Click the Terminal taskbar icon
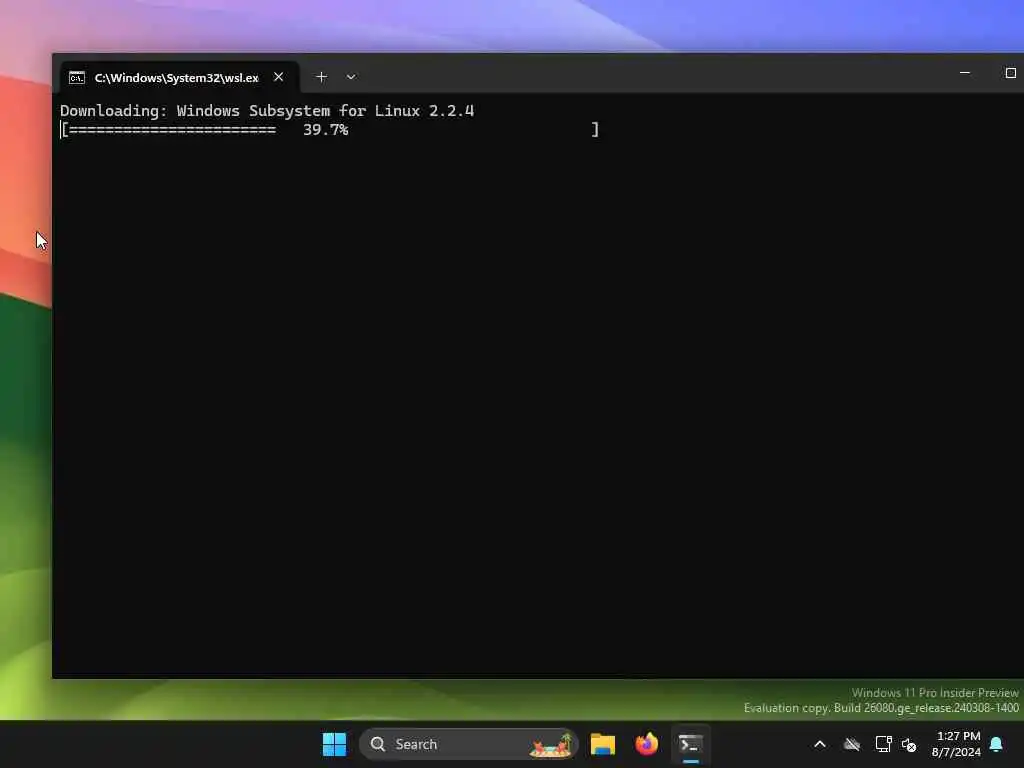1024x768 pixels. pyautogui.click(x=690, y=744)
